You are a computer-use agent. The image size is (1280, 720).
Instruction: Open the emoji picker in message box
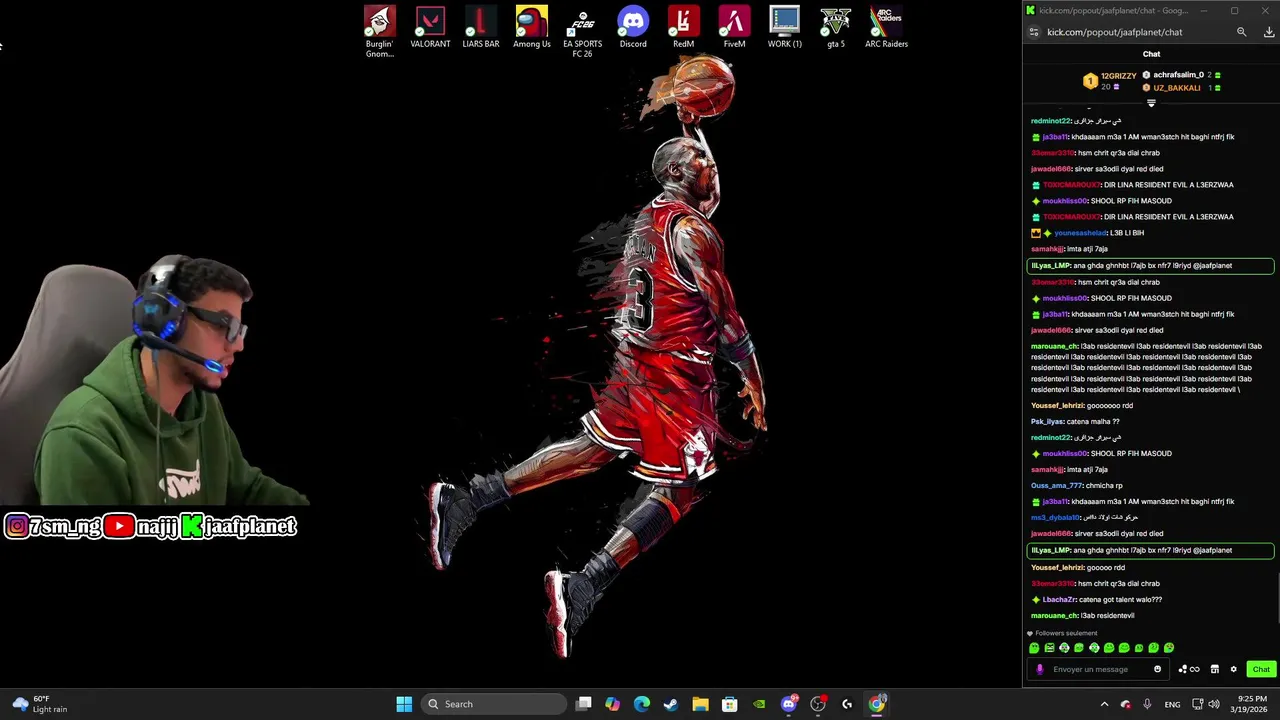(1158, 669)
